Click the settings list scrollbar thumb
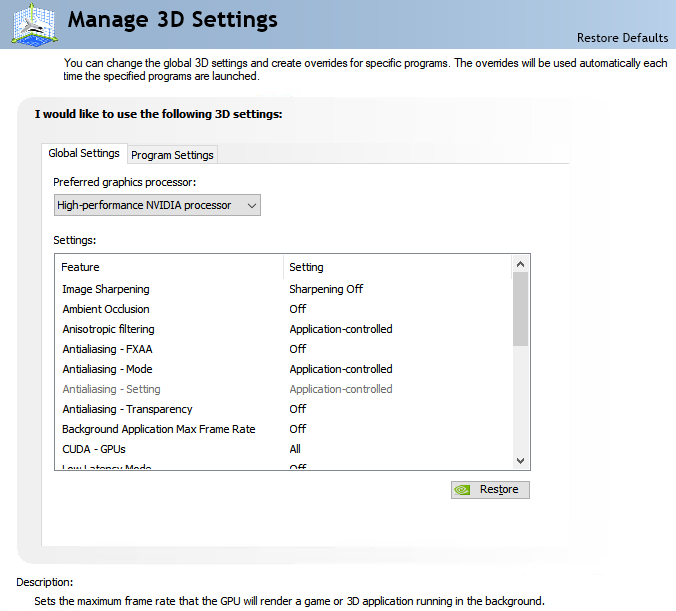Image resolution: width=676 pixels, height=611 pixels. (x=520, y=309)
